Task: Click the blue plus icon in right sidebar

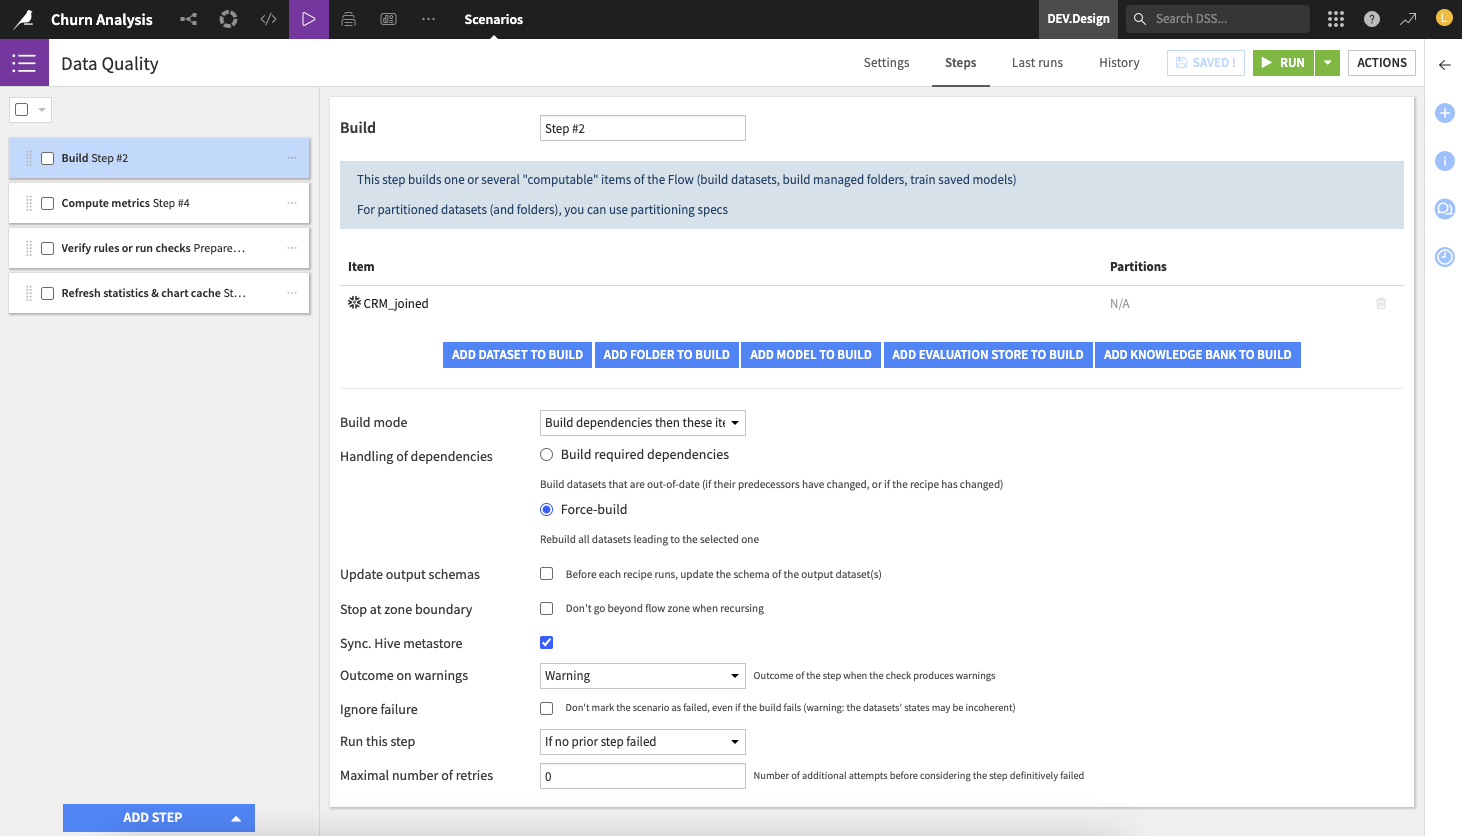Action: [x=1444, y=113]
